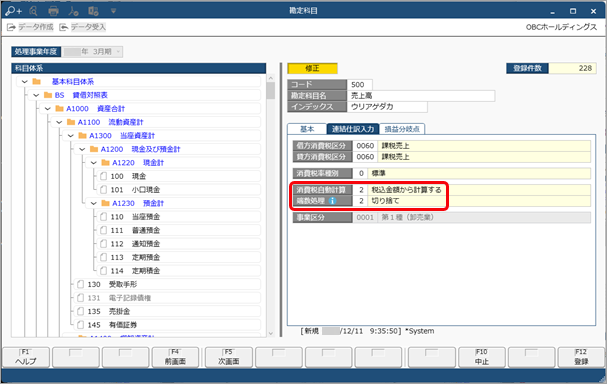The height and width of the screenshot is (384, 607).
Task: Select folder icon of A1220 現金計
Action: 106,163
